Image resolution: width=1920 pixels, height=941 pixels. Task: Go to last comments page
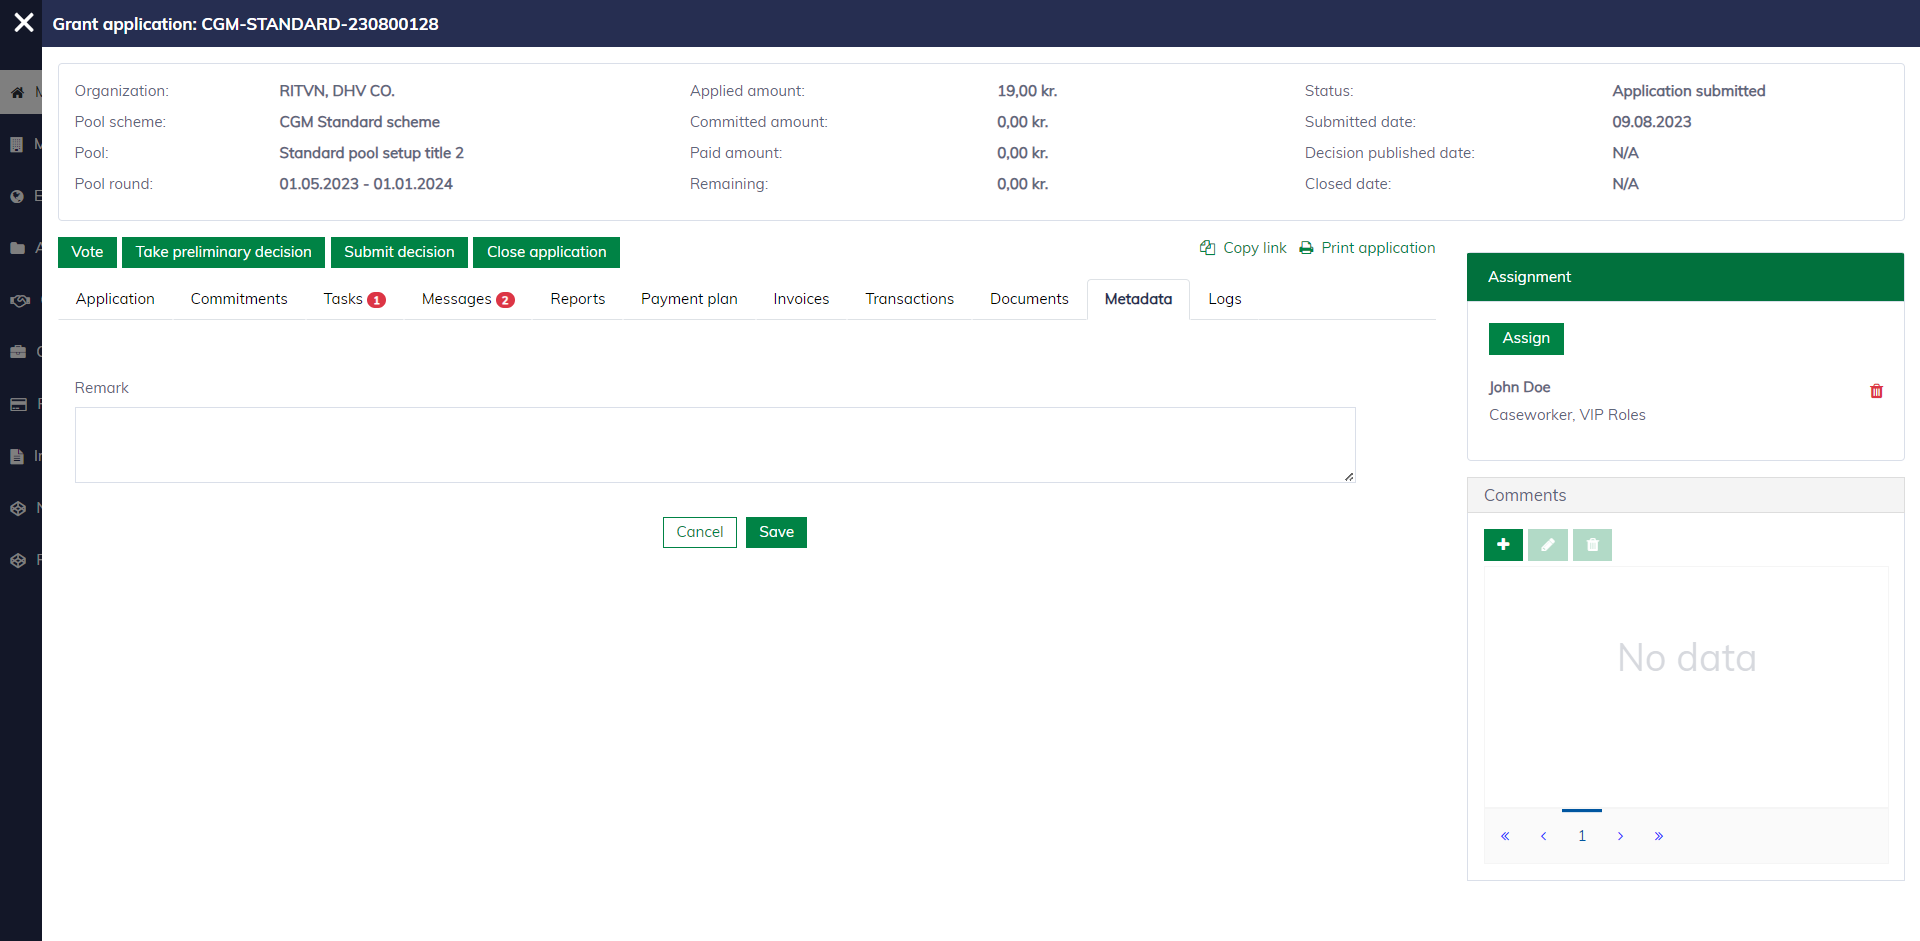1658,836
